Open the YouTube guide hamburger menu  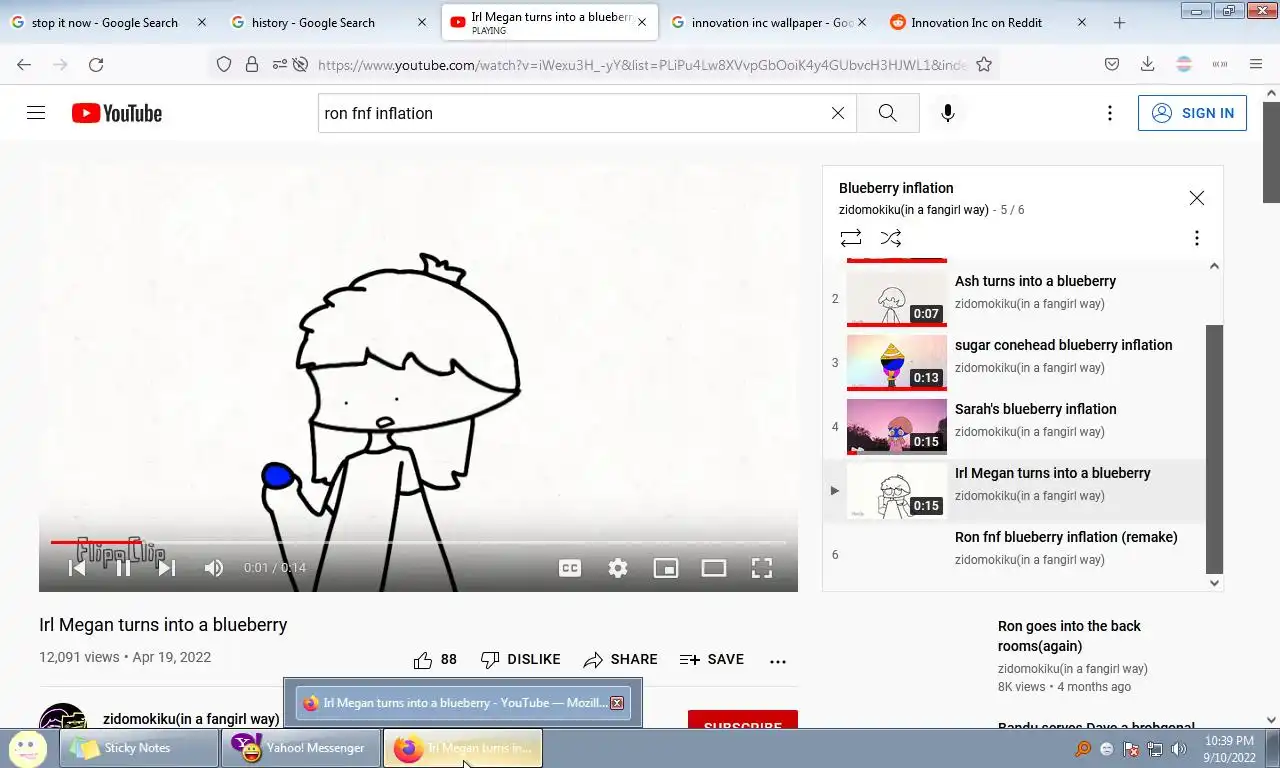tap(36, 113)
